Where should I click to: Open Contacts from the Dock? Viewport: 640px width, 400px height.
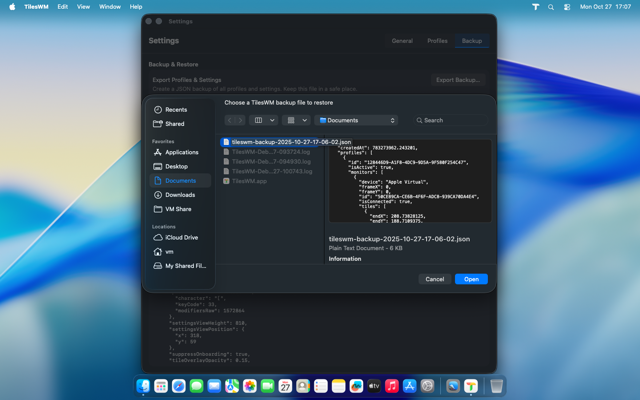point(303,386)
